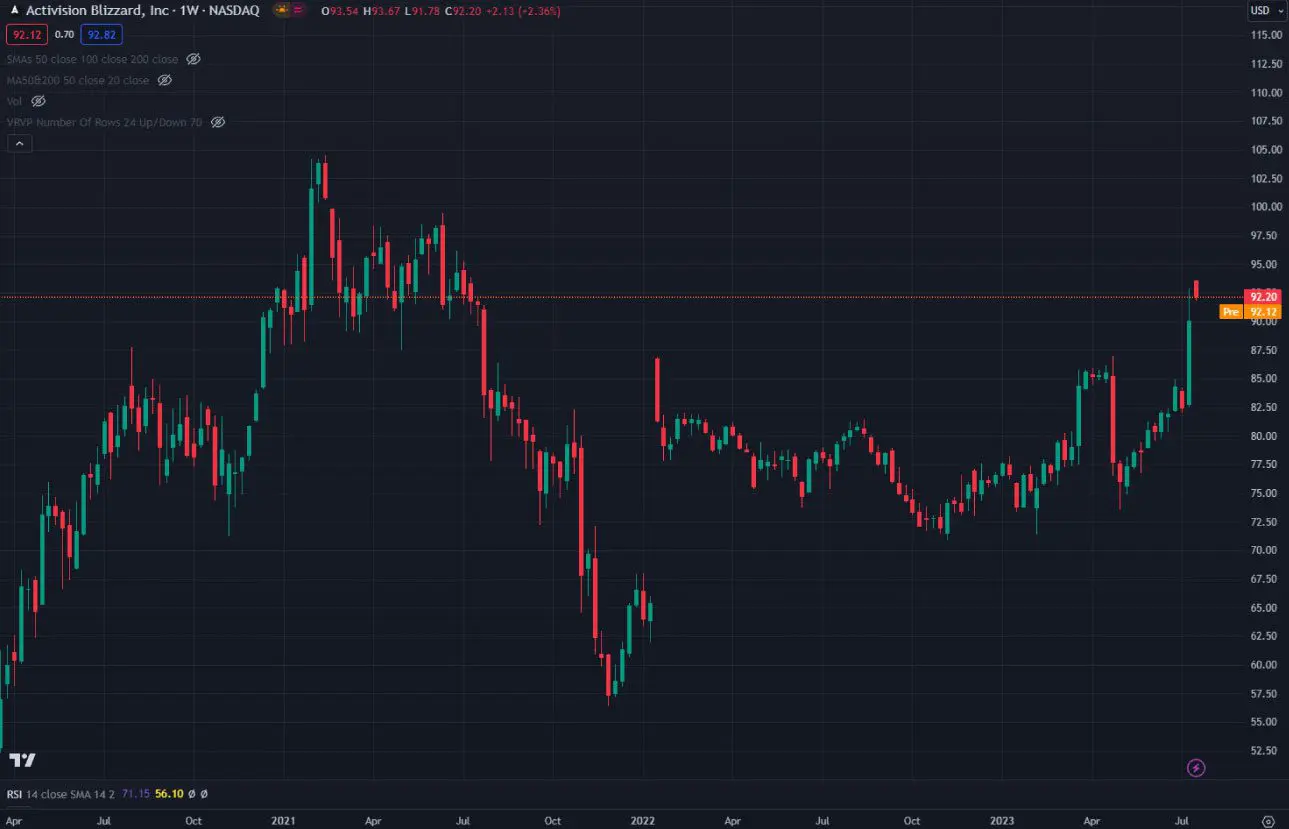The height and width of the screenshot is (829, 1289).
Task: Open the TradingView logo at the chart's lower left
Action: pos(22,760)
